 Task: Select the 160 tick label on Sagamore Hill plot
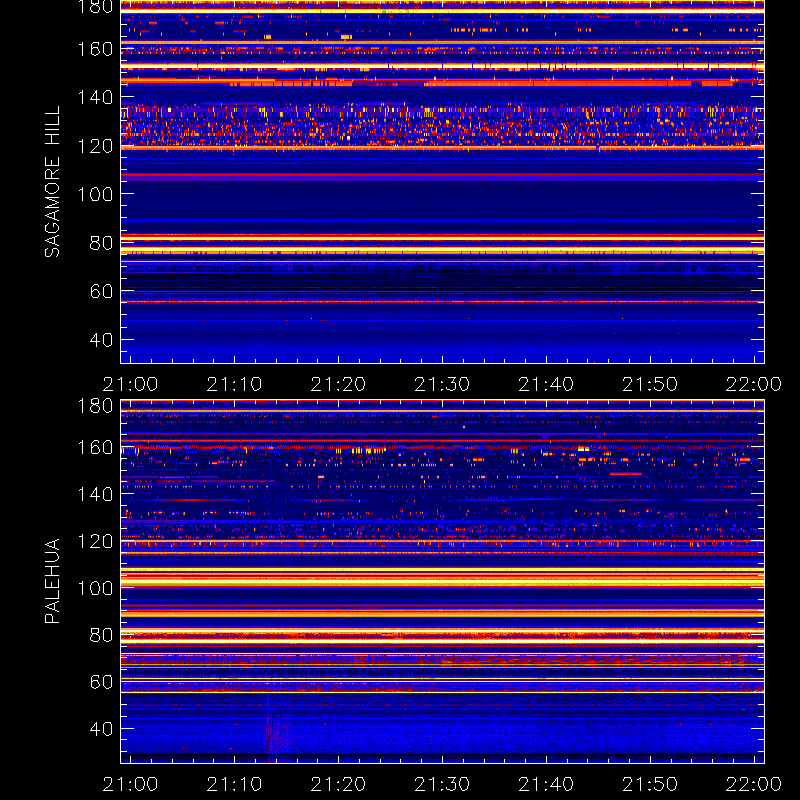(x=95, y=49)
